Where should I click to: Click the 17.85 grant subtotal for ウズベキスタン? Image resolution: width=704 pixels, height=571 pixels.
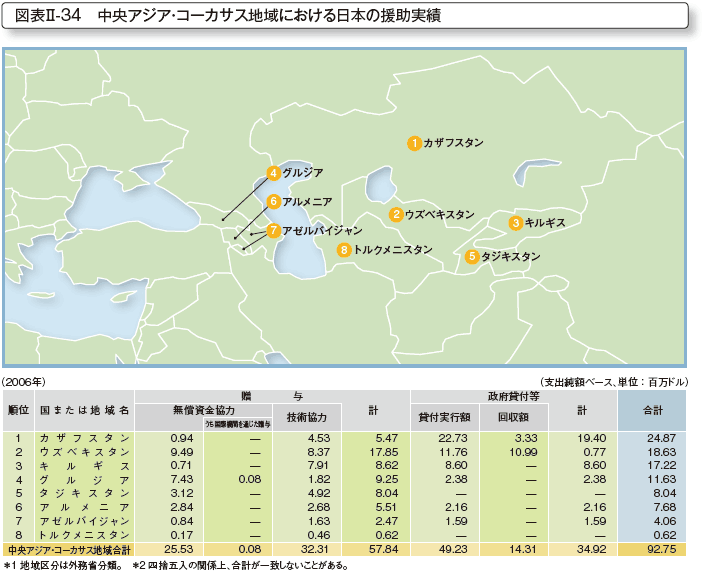click(x=384, y=452)
